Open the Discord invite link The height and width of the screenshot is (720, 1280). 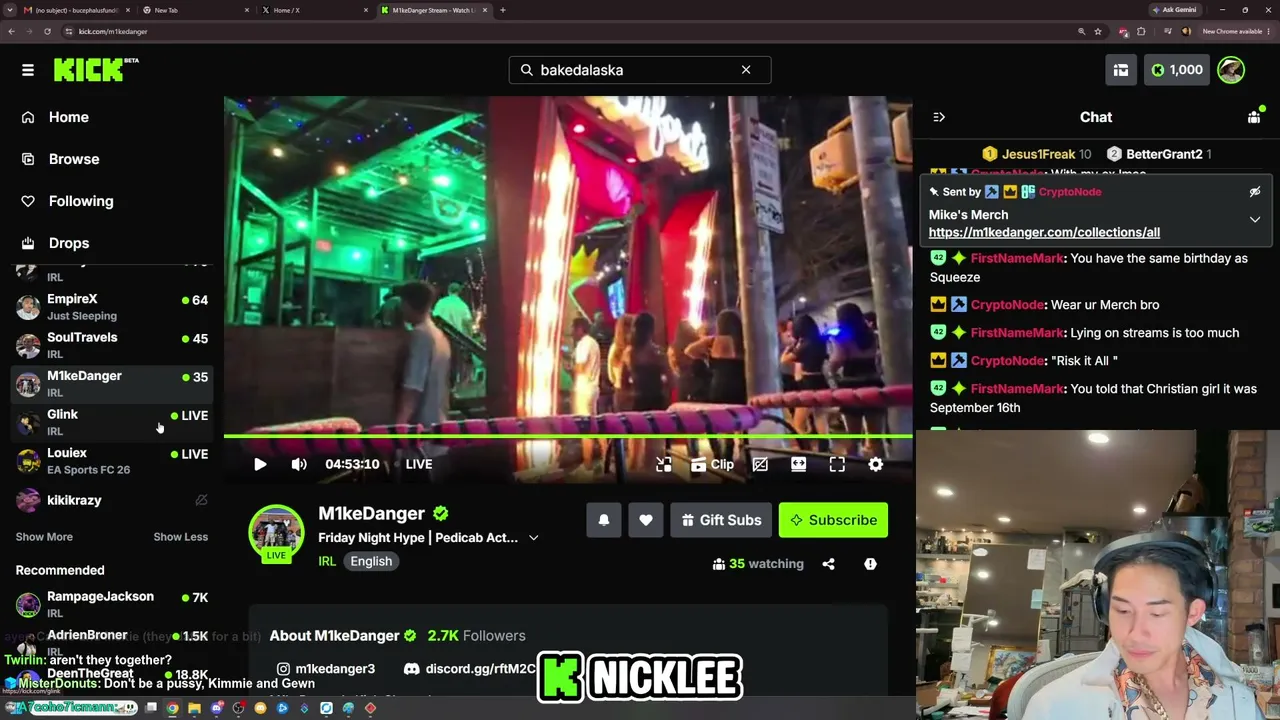pyautogui.click(x=470, y=669)
